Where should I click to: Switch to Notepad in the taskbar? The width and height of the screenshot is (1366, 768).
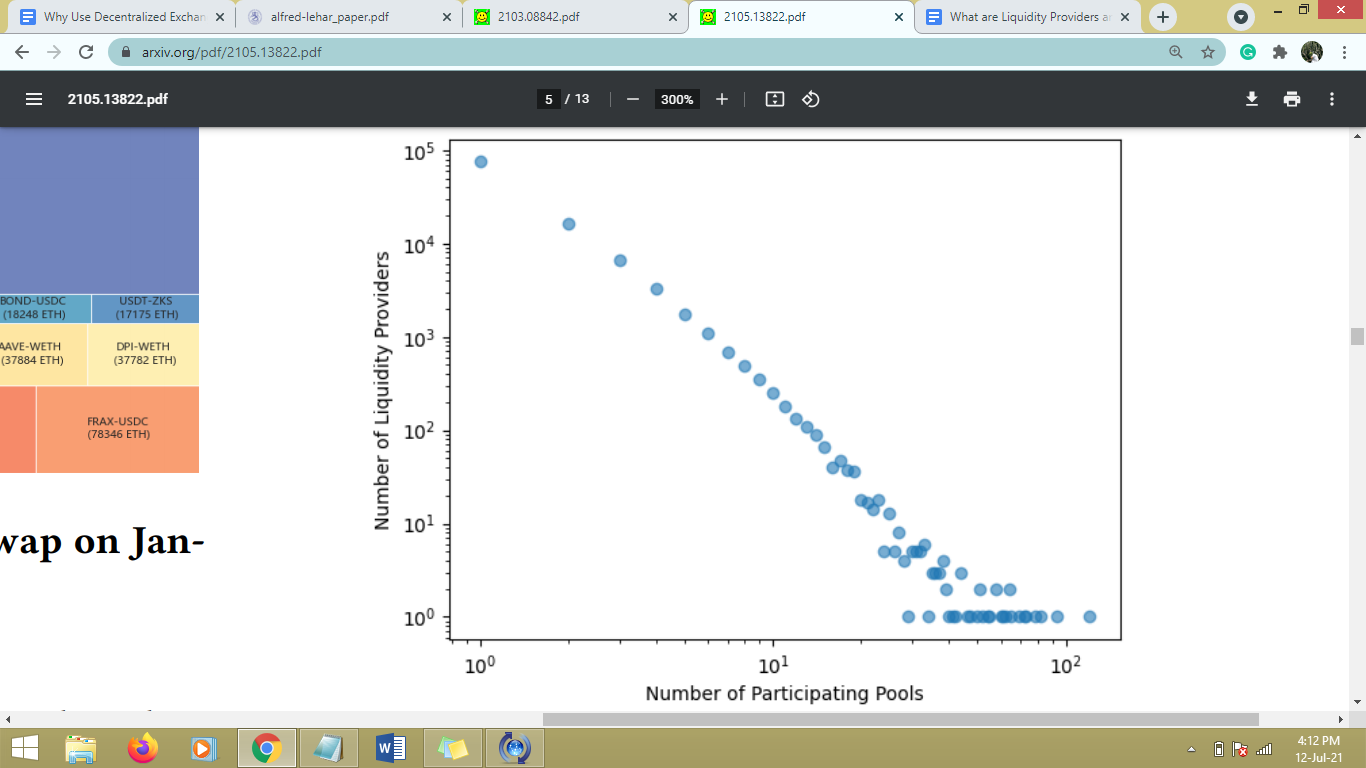click(328, 748)
